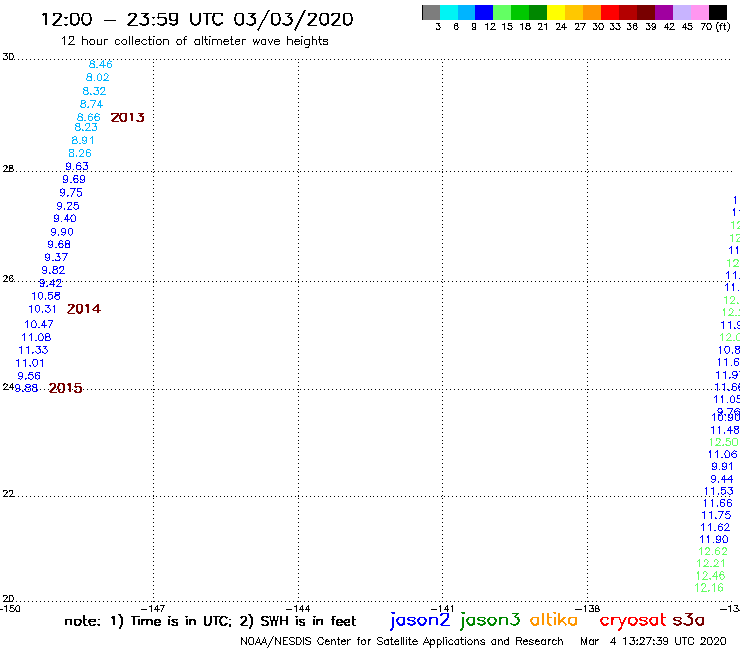Click the 22 latitude axis label
The height and width of the screenshot is (650, 740).
(8, 494)
